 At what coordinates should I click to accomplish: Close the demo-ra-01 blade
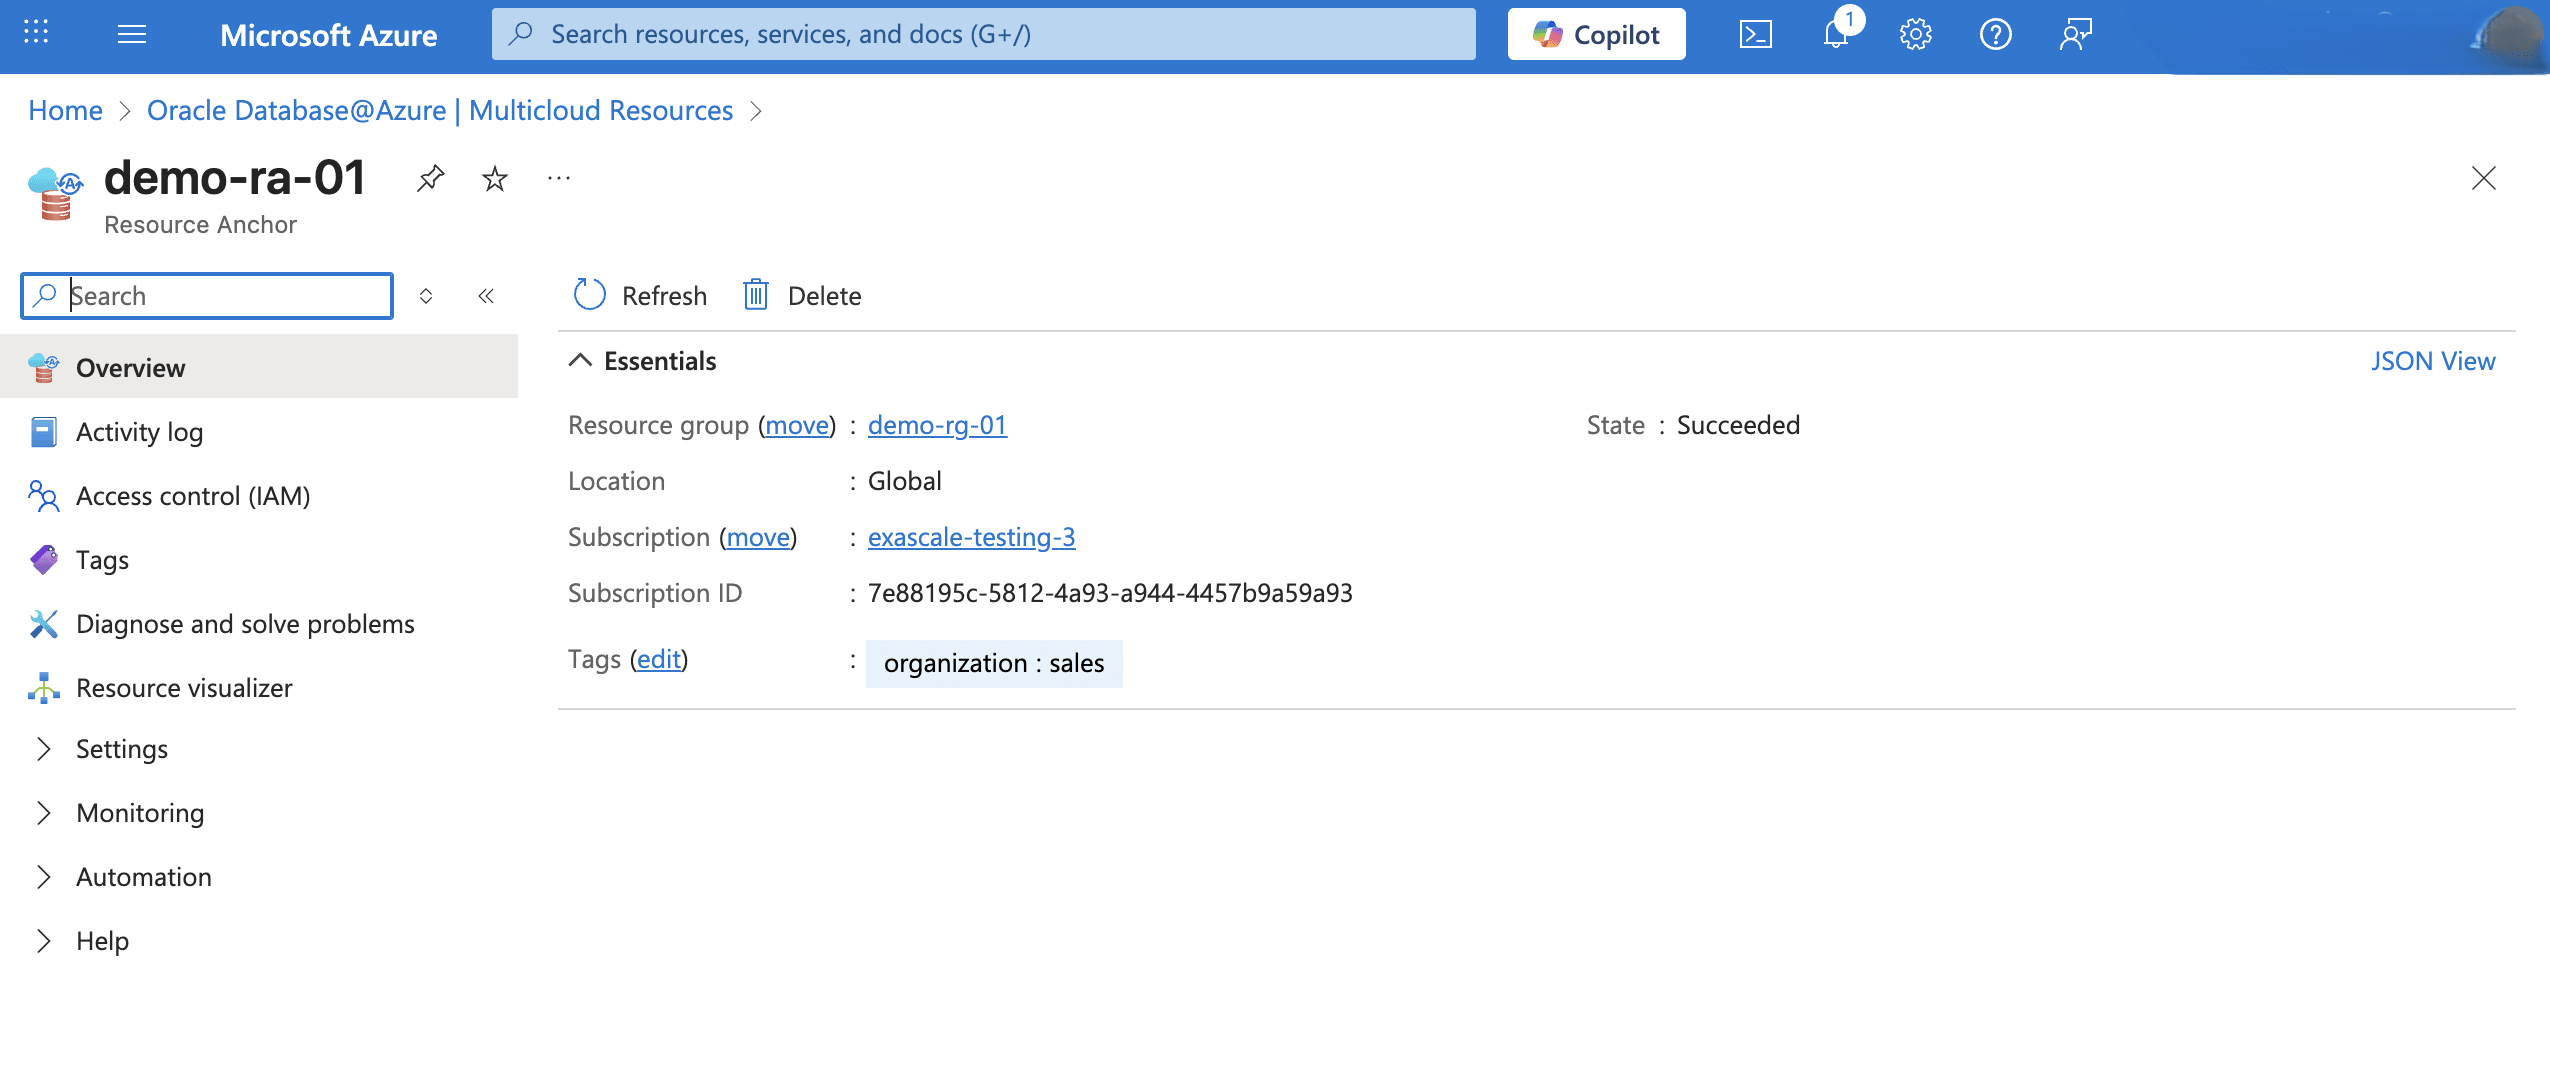coord(2484,178)
